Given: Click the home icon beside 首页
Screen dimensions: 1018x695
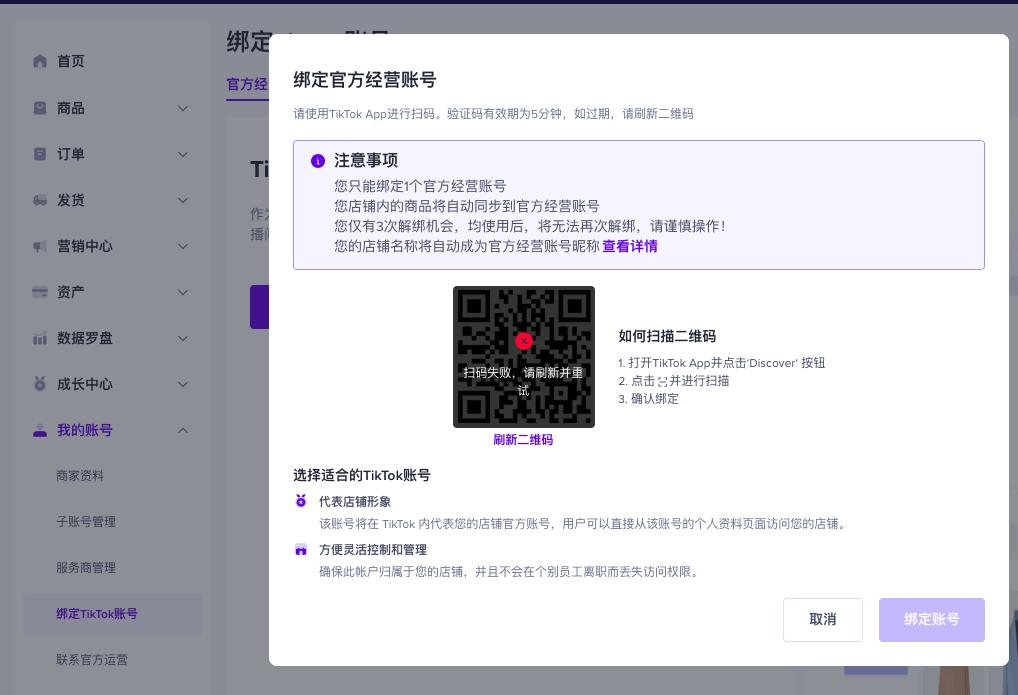Looking at the screenshot, I should click(40, 61).
